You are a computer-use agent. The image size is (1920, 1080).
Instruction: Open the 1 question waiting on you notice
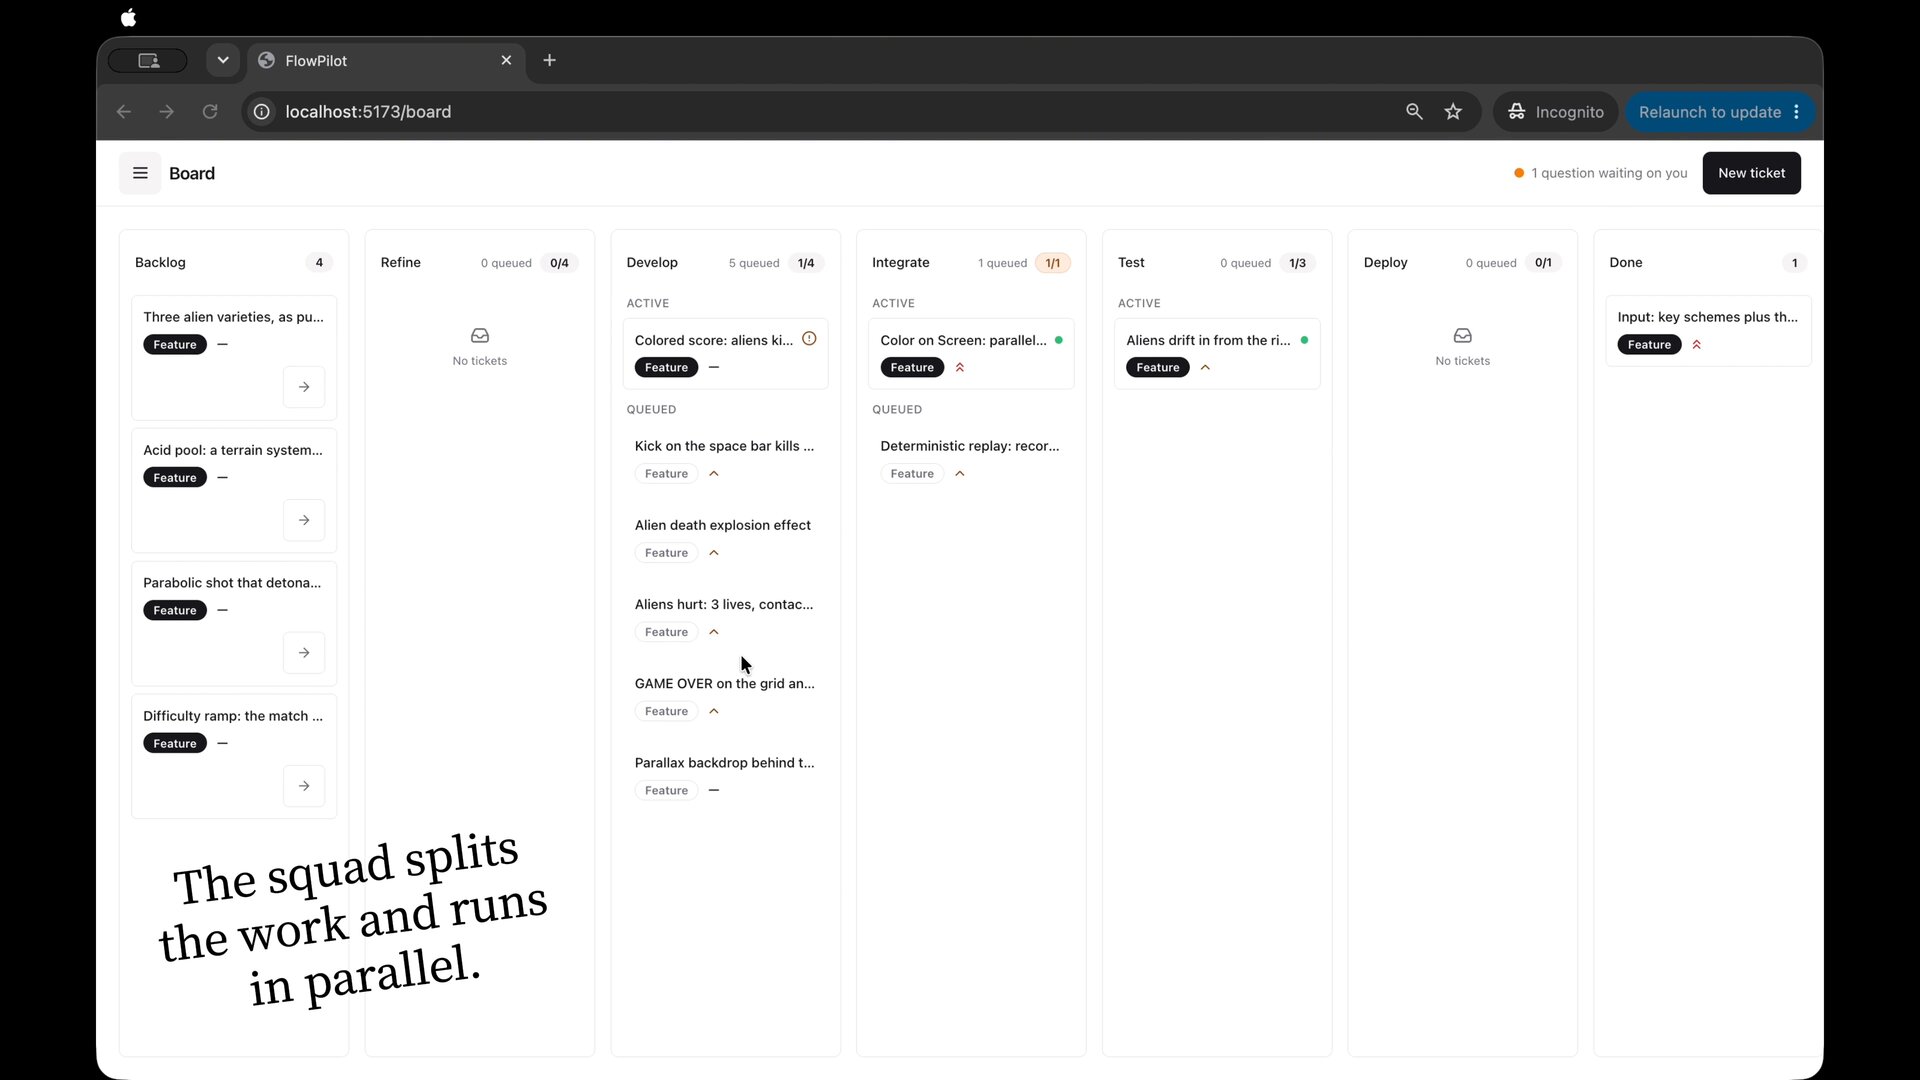1601,173
